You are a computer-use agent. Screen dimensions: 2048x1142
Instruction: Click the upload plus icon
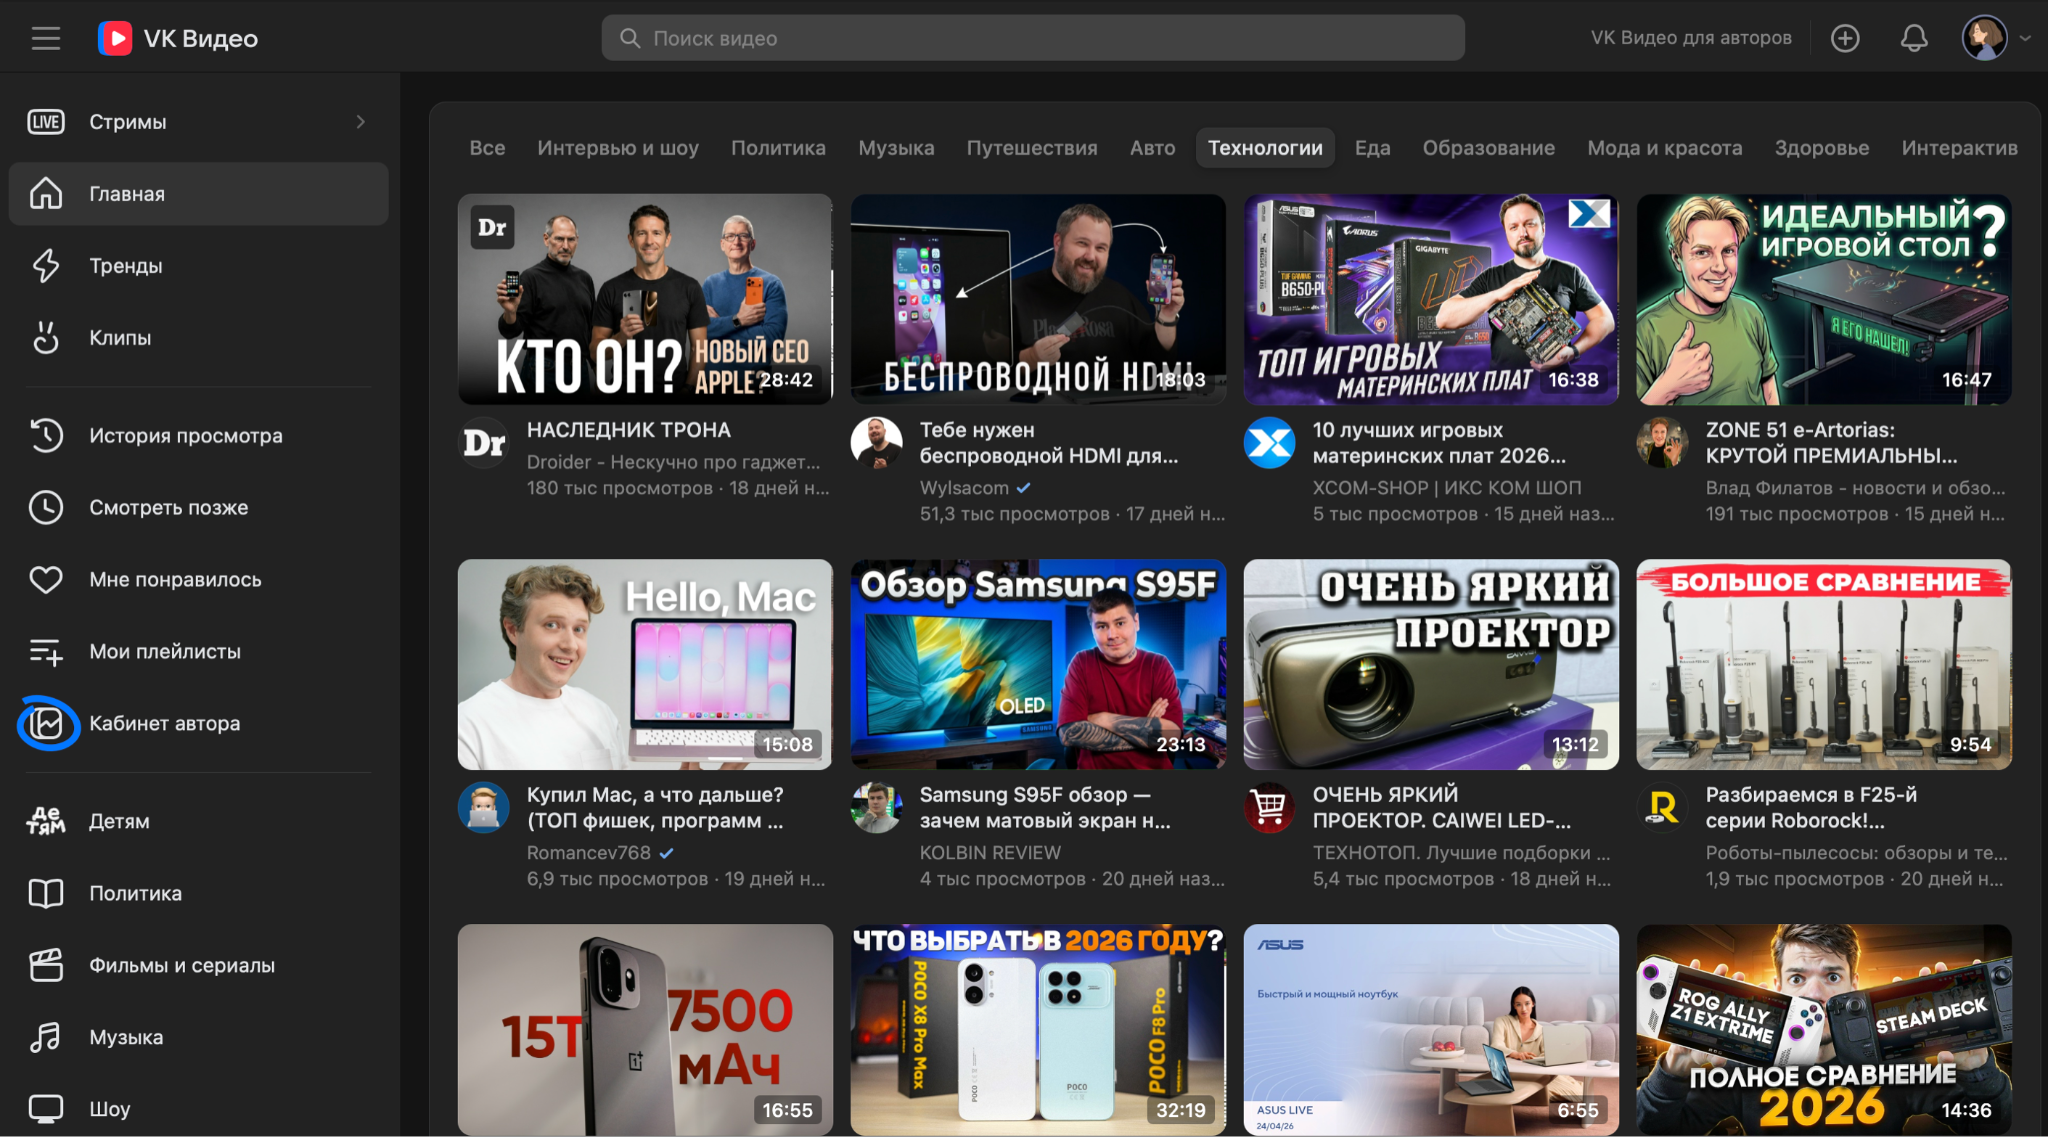tap(1845, 38)
